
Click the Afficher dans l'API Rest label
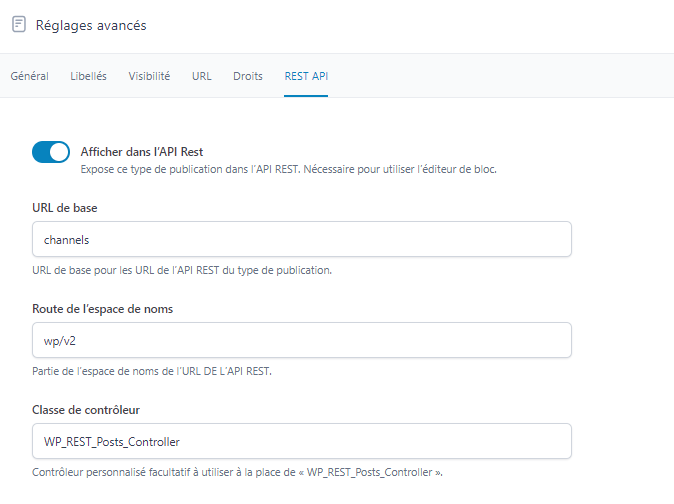pyautogui.click(x=142, y=152)
